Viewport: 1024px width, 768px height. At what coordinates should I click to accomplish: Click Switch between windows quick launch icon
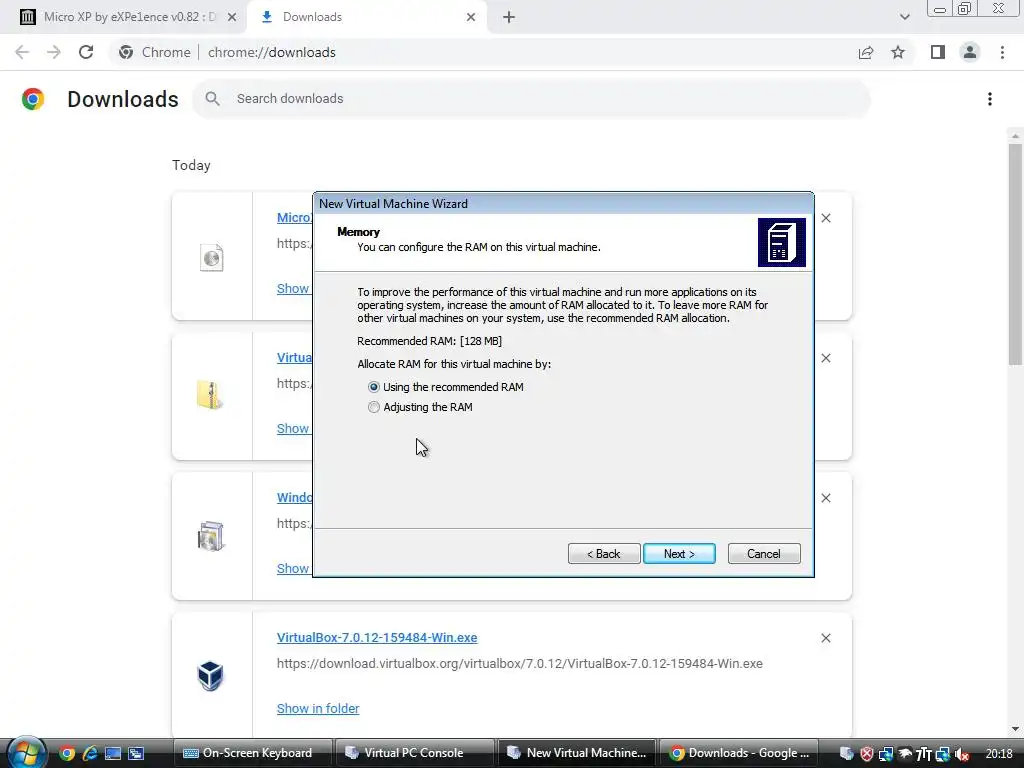pos(136,754)
